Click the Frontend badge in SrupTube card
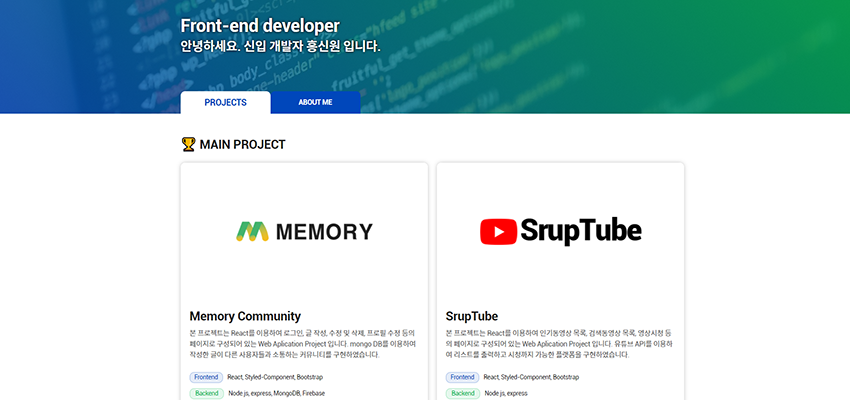Image resolution: width=850 pixels, height=400 pixels. point(462,377)
